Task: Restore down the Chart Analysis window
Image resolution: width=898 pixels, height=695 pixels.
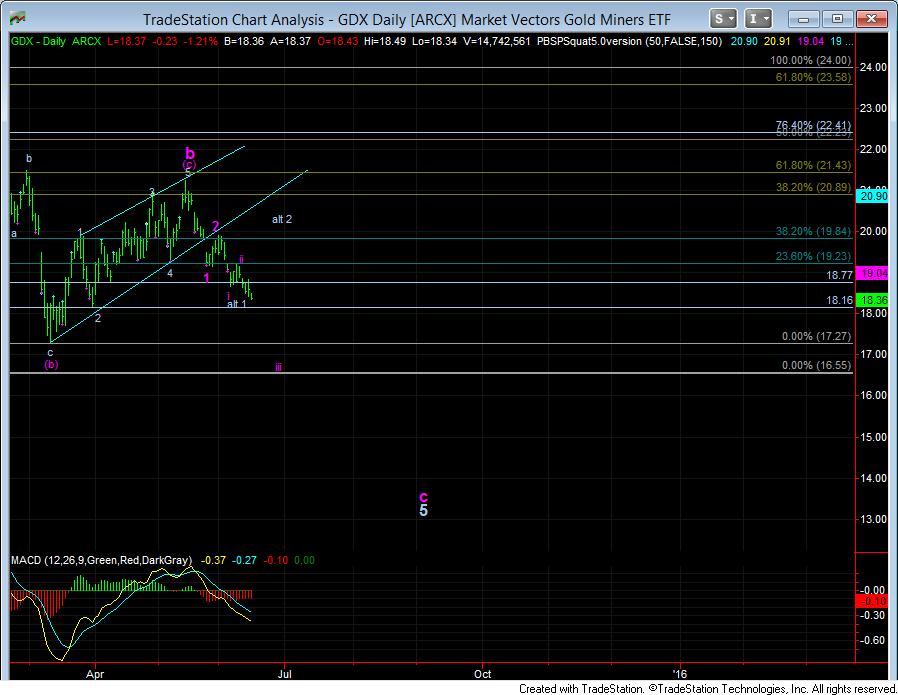Action: pos(837,19)
